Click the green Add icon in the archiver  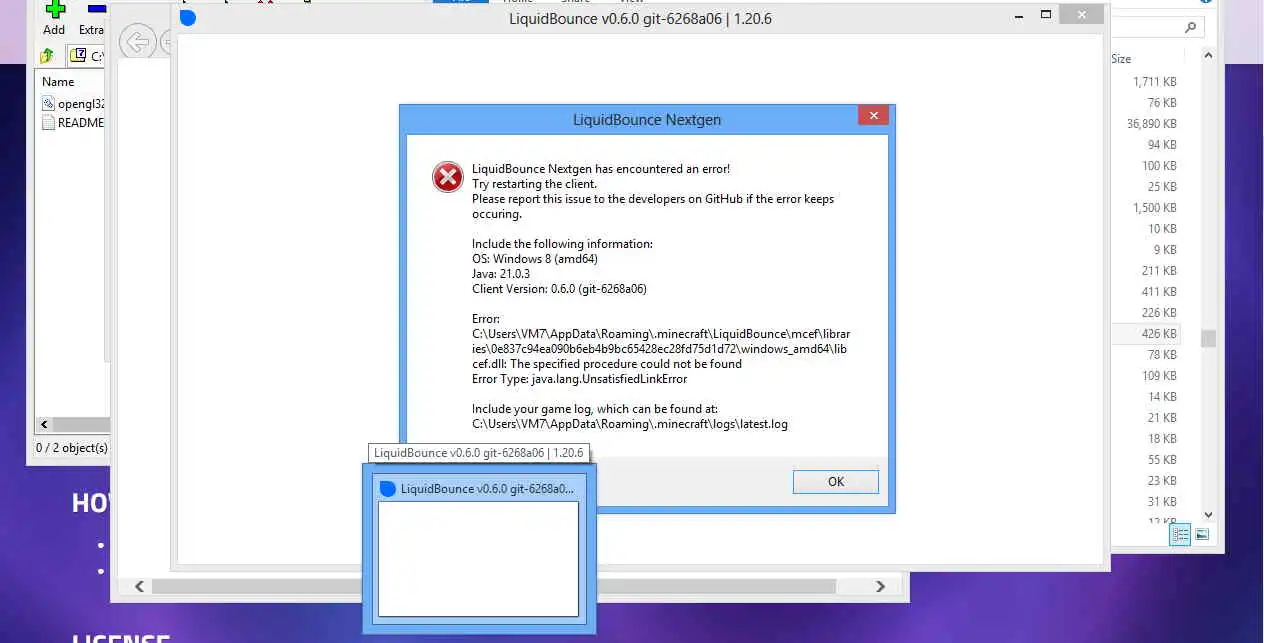click(x=55, y=9)
